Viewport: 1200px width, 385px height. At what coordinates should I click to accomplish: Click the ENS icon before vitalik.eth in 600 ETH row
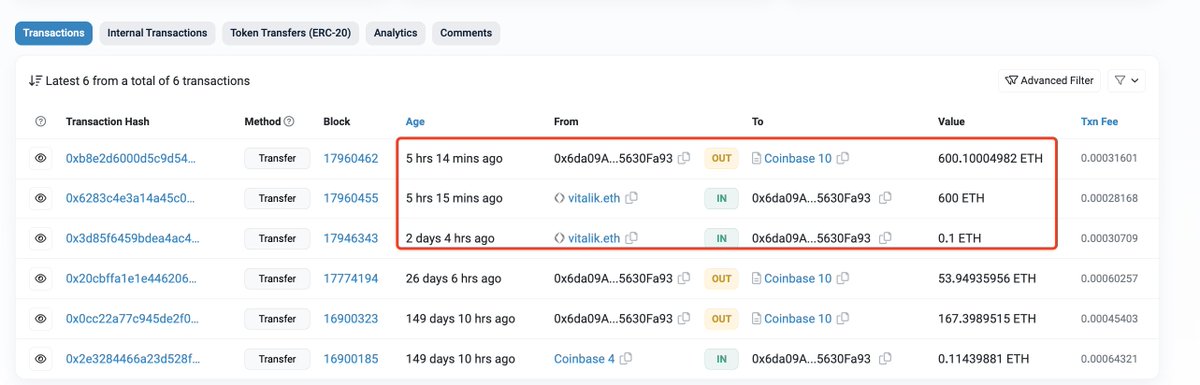pos(559,198)
